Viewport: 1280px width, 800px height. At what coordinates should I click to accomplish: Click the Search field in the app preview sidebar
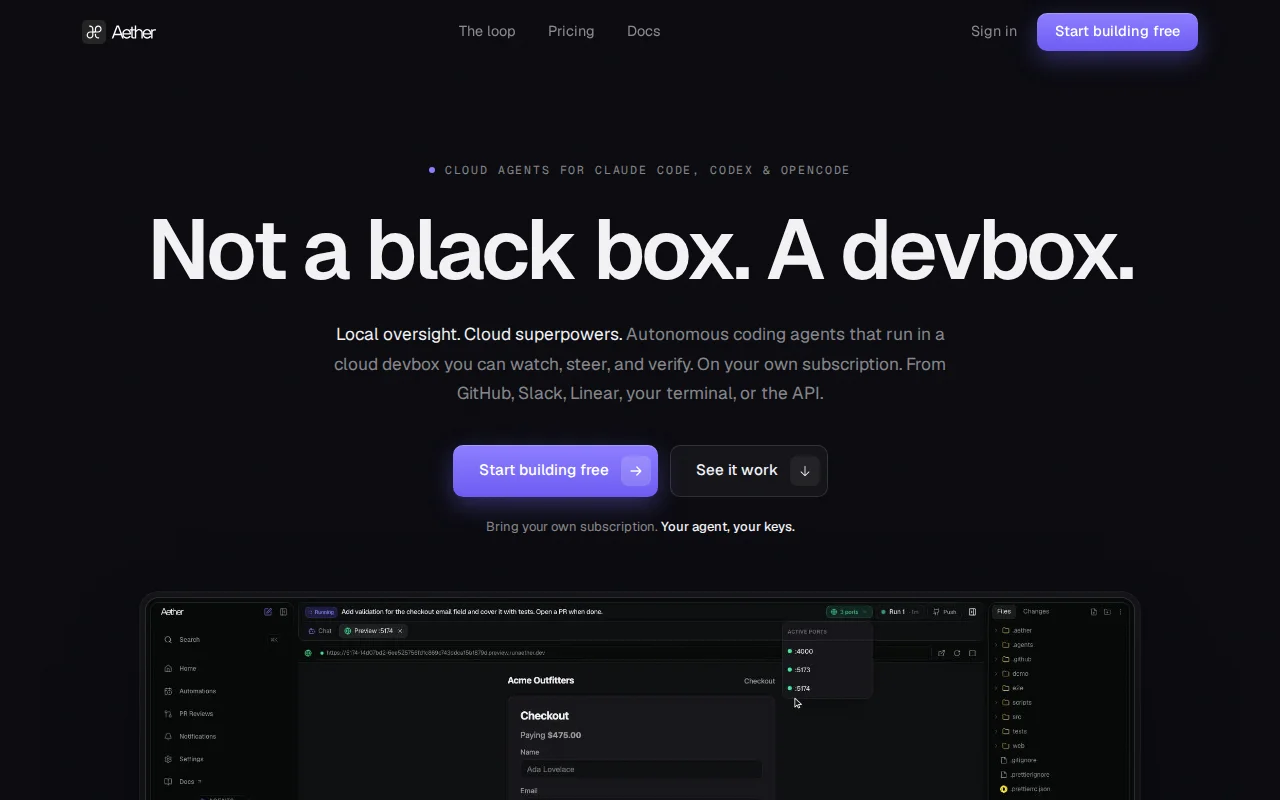point(222,640)
